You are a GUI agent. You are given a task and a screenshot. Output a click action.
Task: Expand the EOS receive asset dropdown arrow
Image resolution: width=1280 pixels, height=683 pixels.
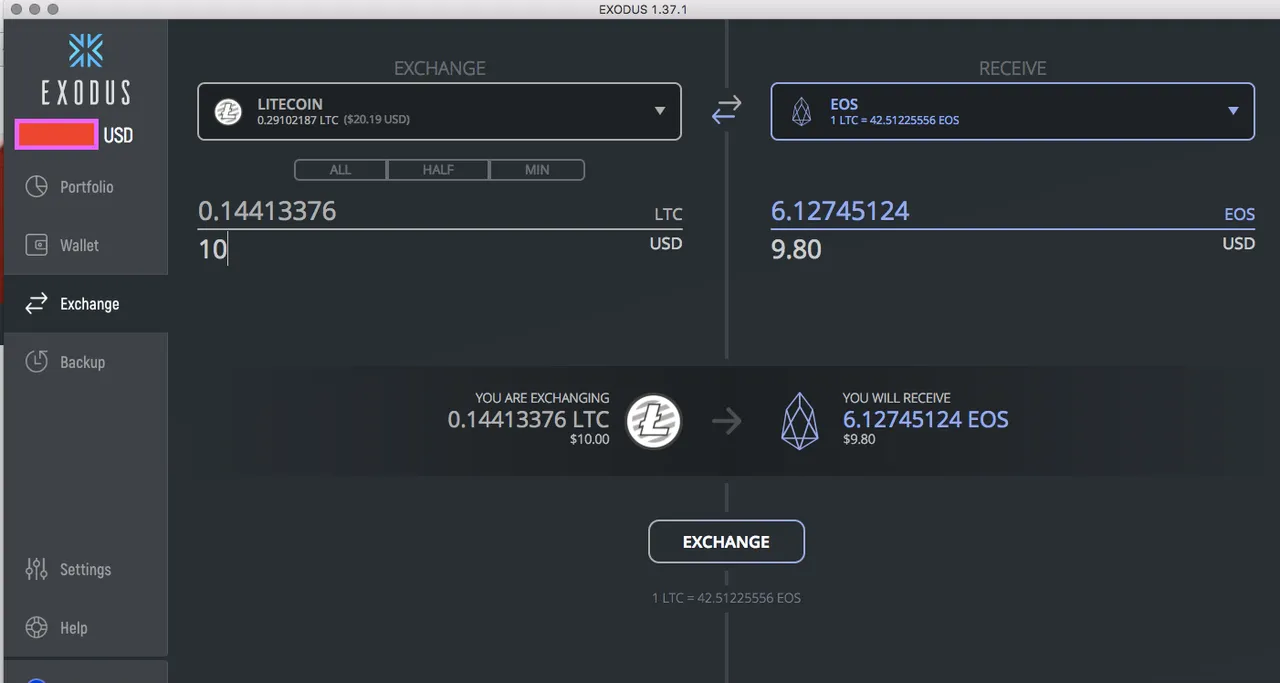(1233, 111)
